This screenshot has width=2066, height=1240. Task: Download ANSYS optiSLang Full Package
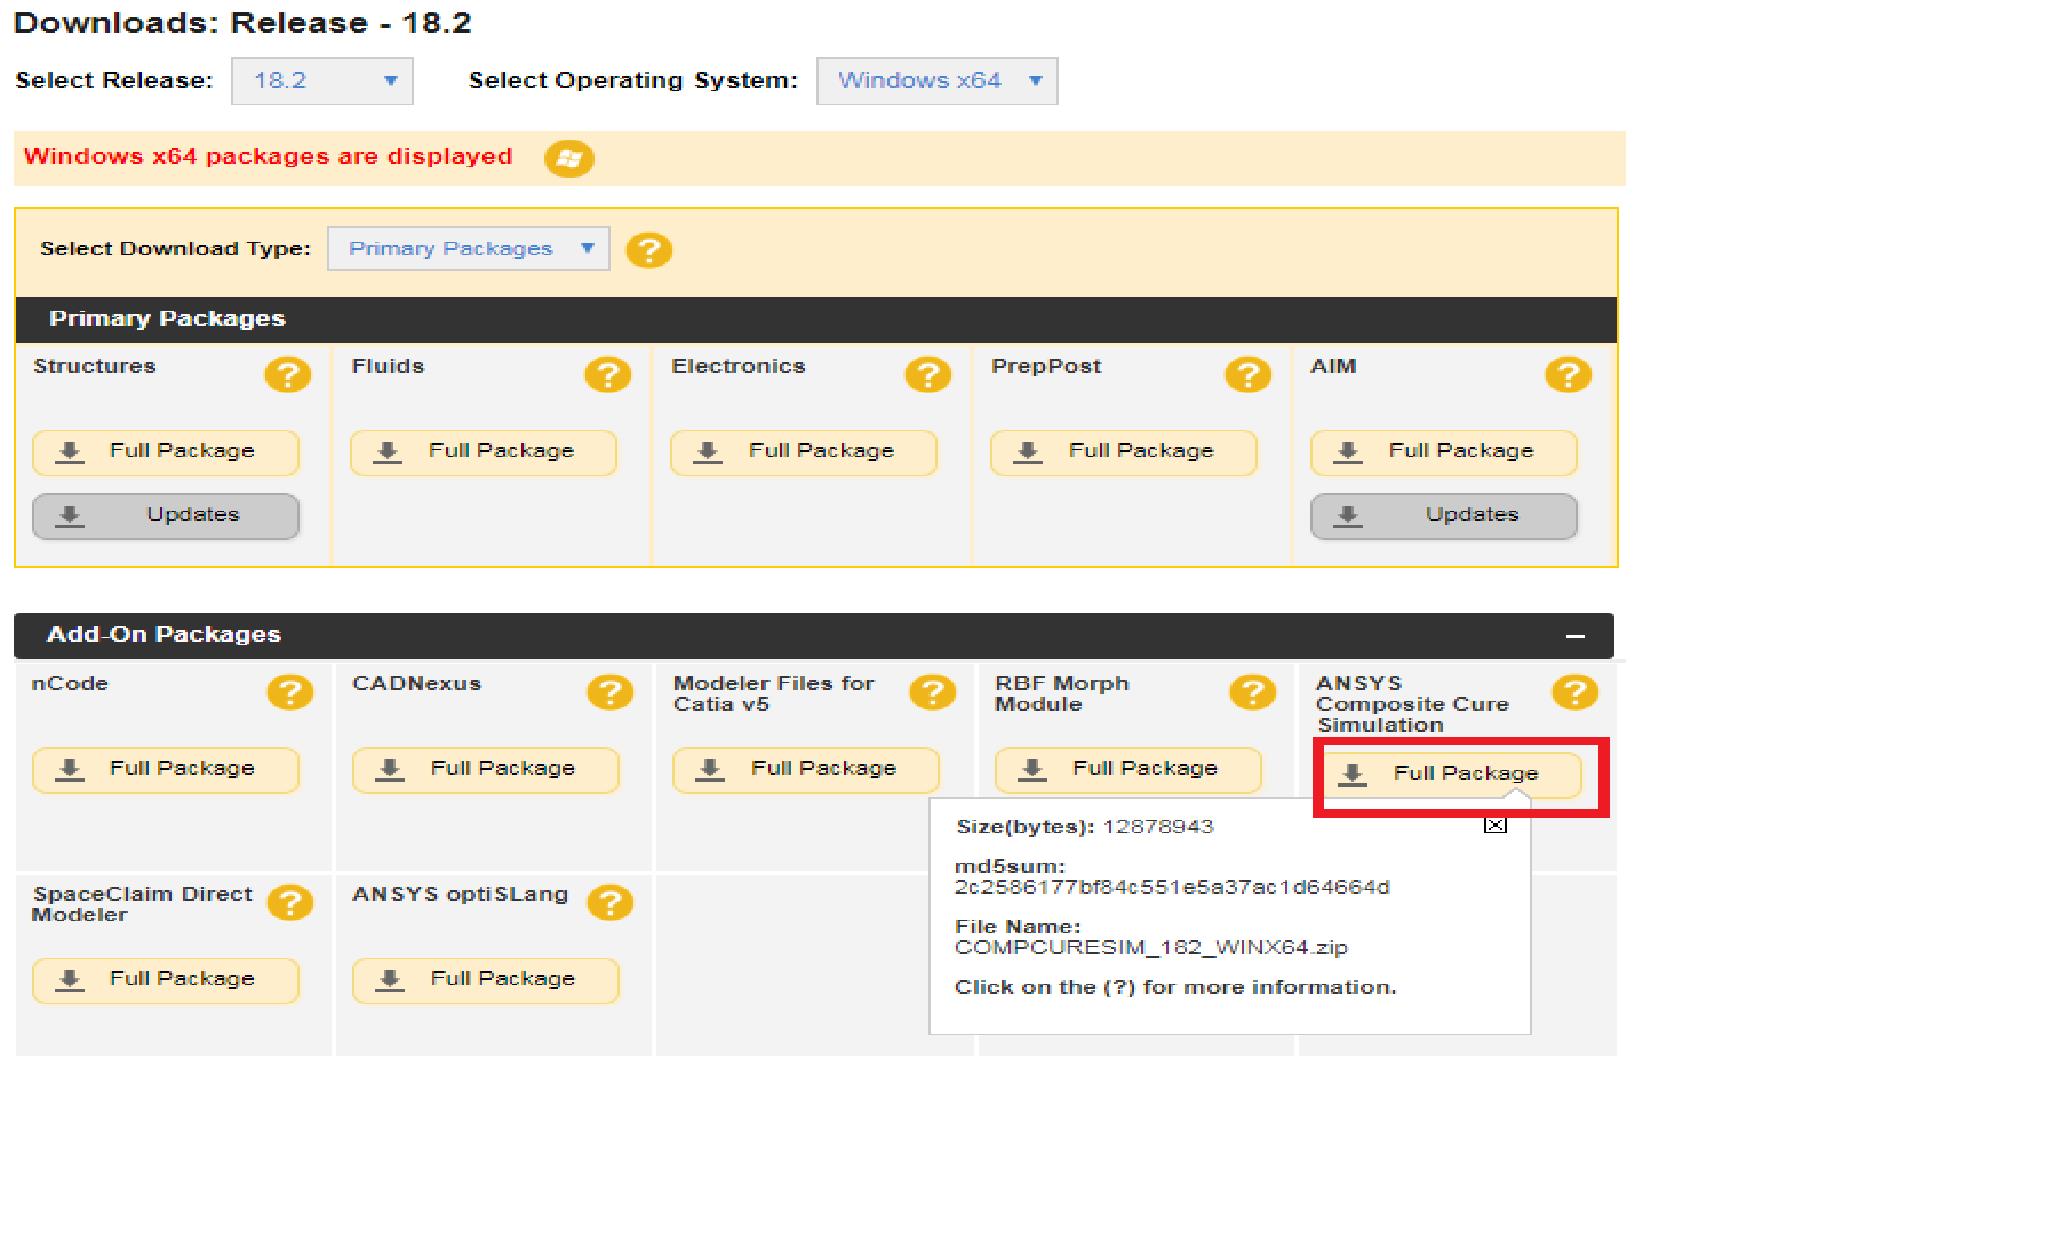click(x=486, y=980)
